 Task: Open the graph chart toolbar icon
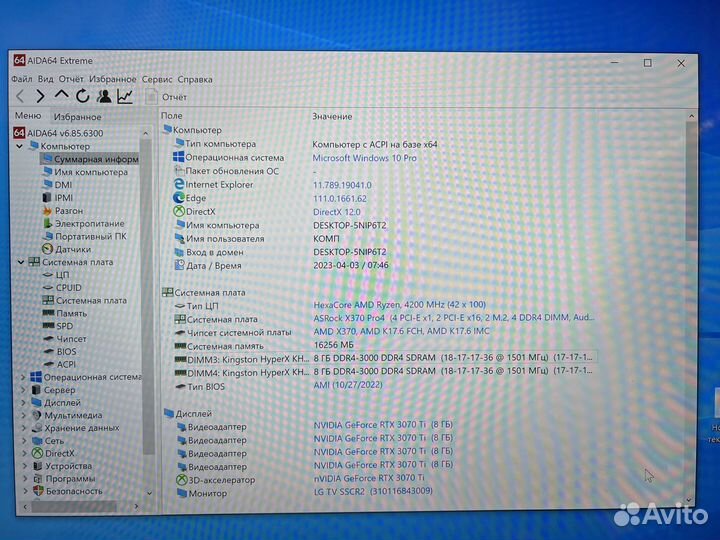[x=125, y=96]
